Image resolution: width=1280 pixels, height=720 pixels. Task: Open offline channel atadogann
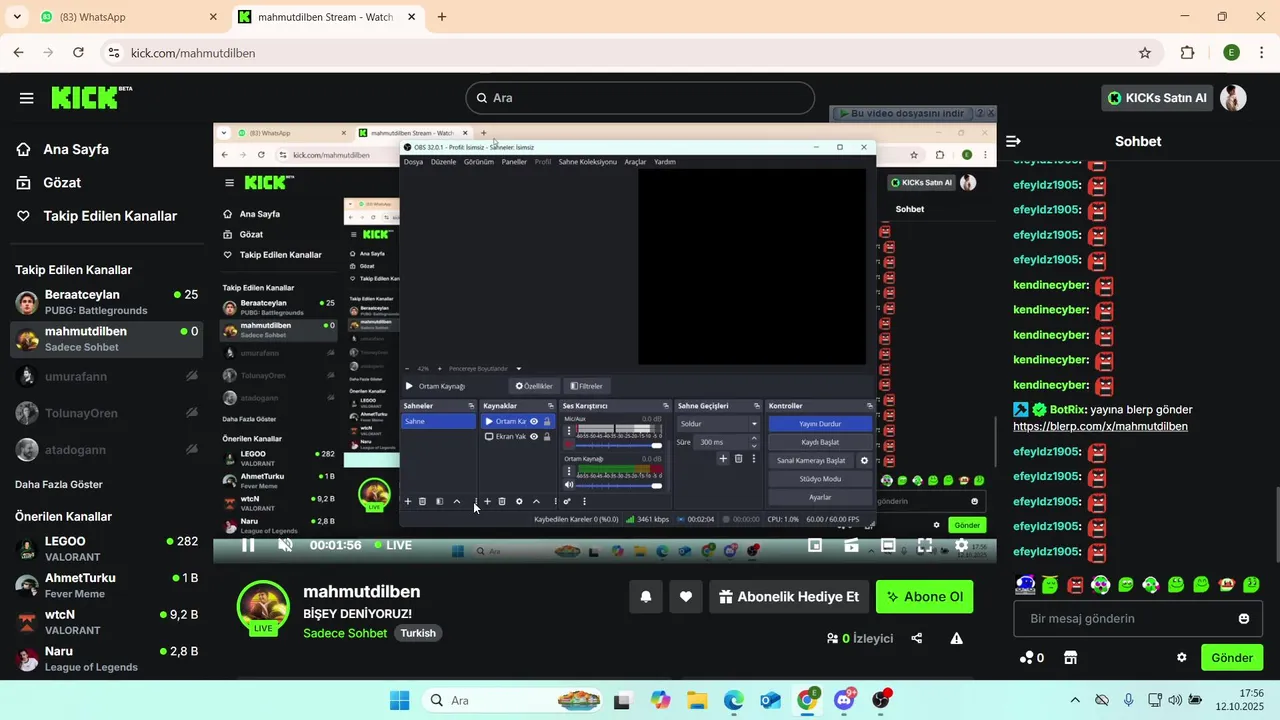pyautogui.click(x=106, y=450)
